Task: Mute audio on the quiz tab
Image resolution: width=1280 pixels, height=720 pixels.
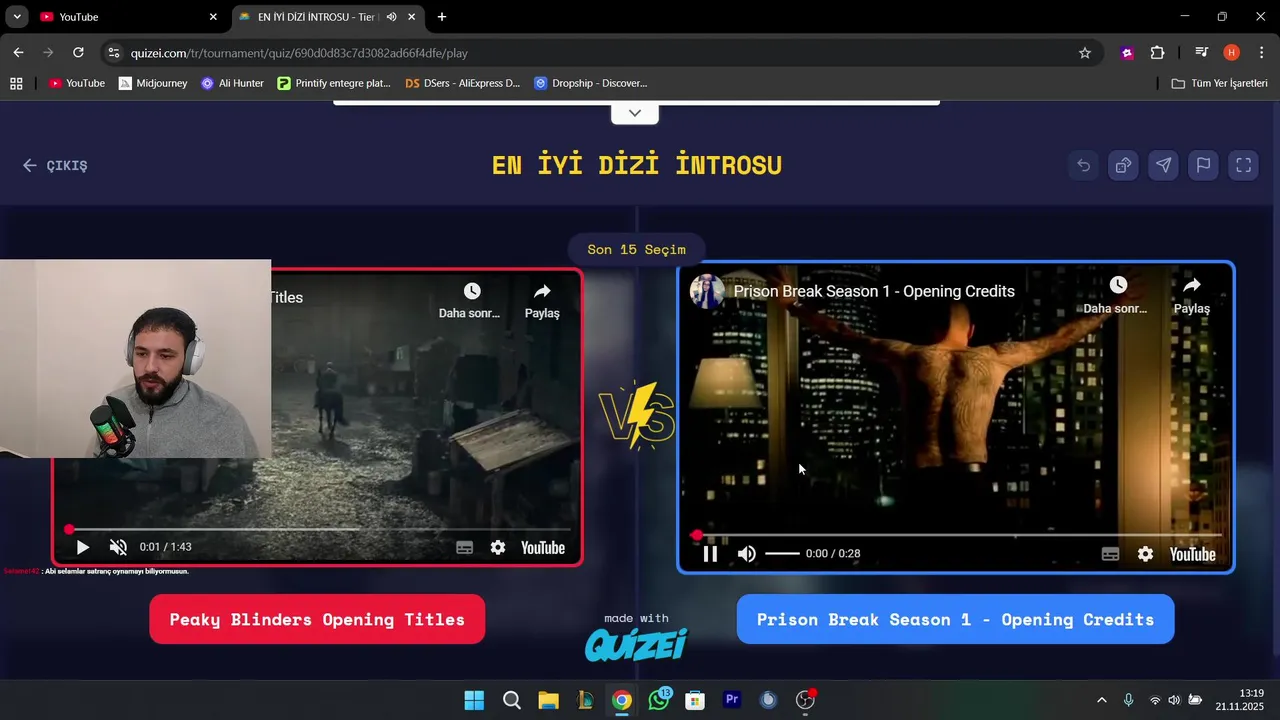Action: point(391,17)
